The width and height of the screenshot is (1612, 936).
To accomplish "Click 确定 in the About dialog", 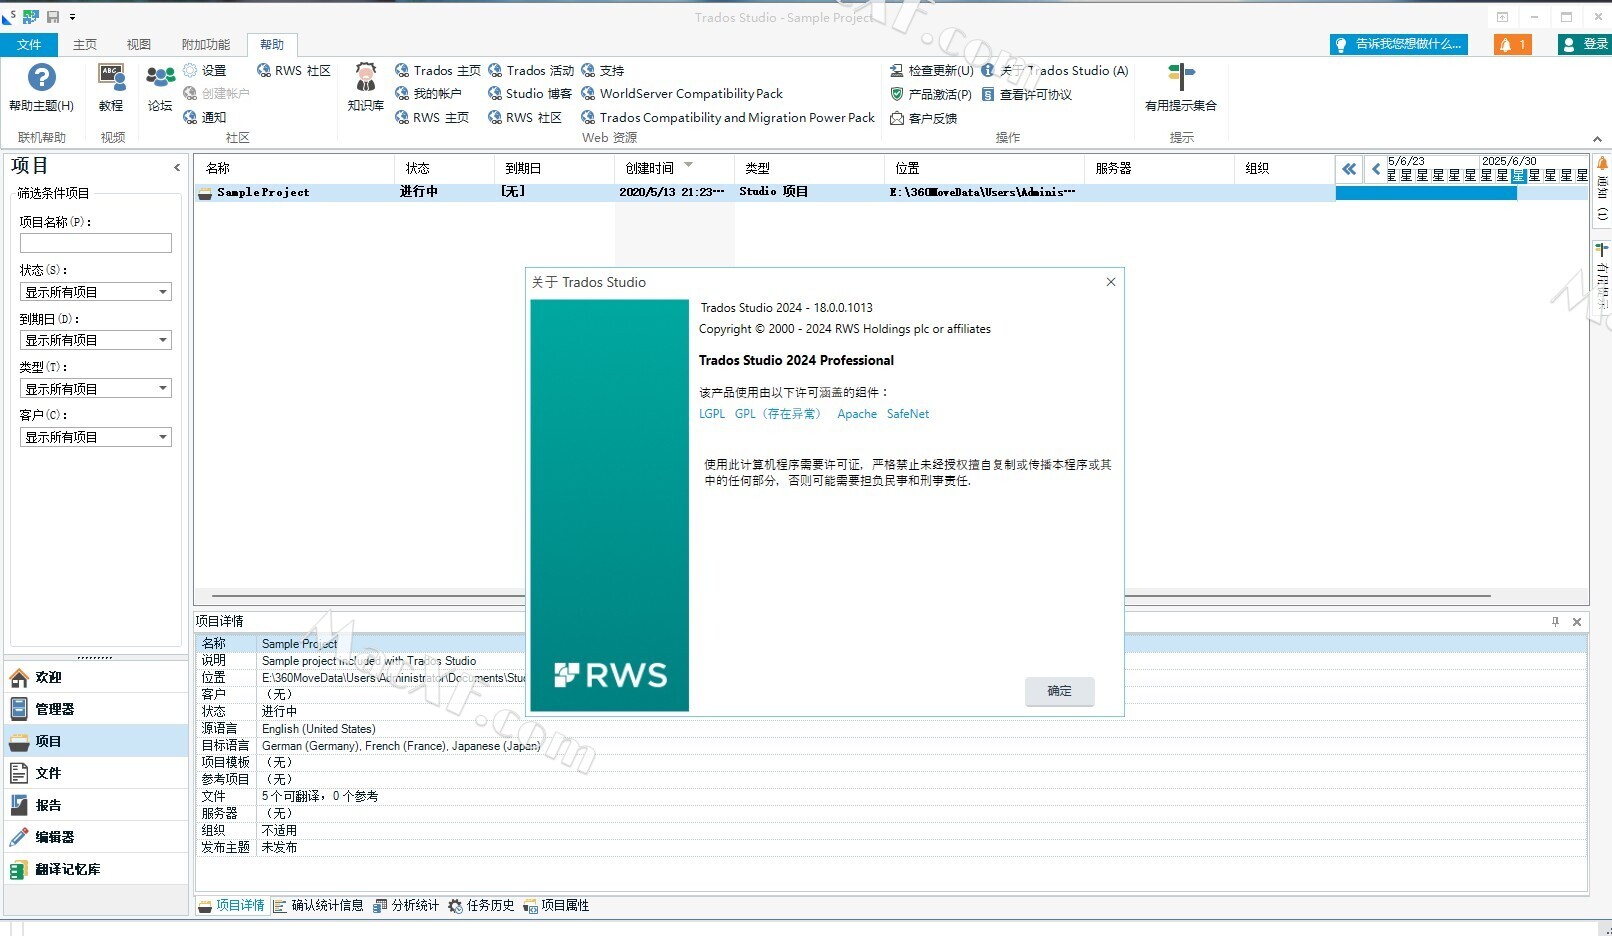I will pos(1059,691).
